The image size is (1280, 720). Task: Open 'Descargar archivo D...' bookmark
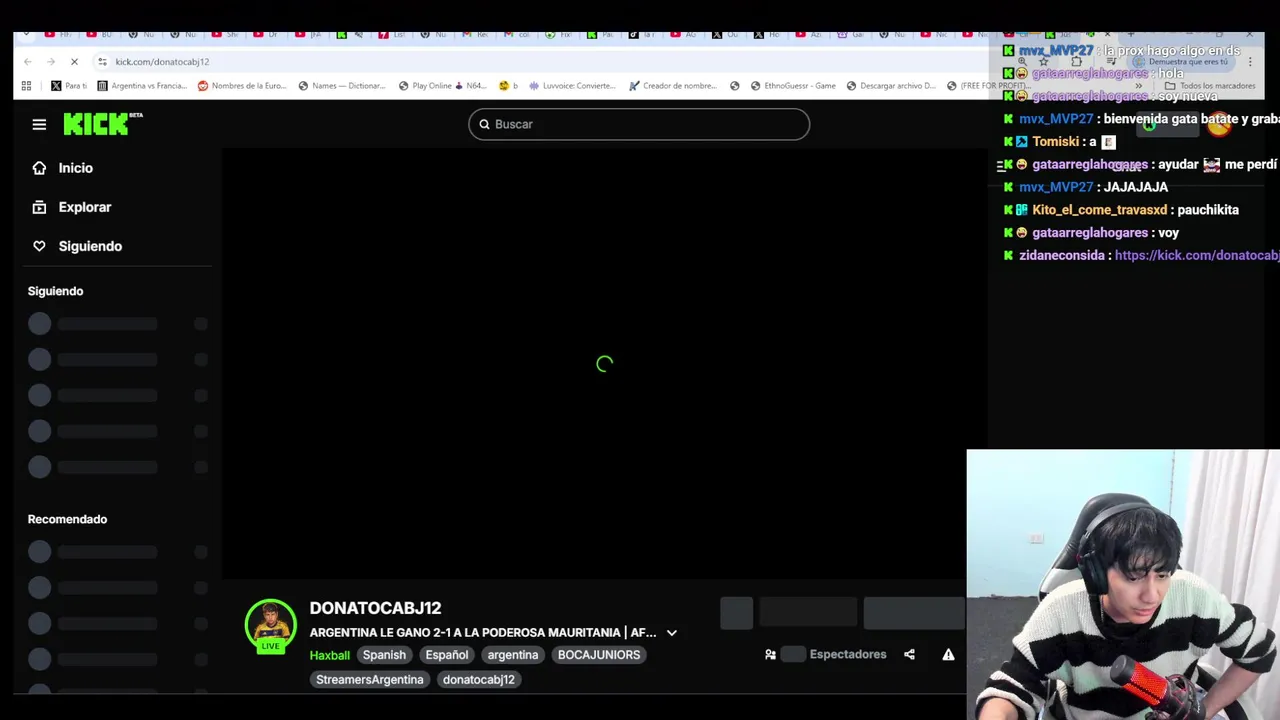tap(891, 86)
